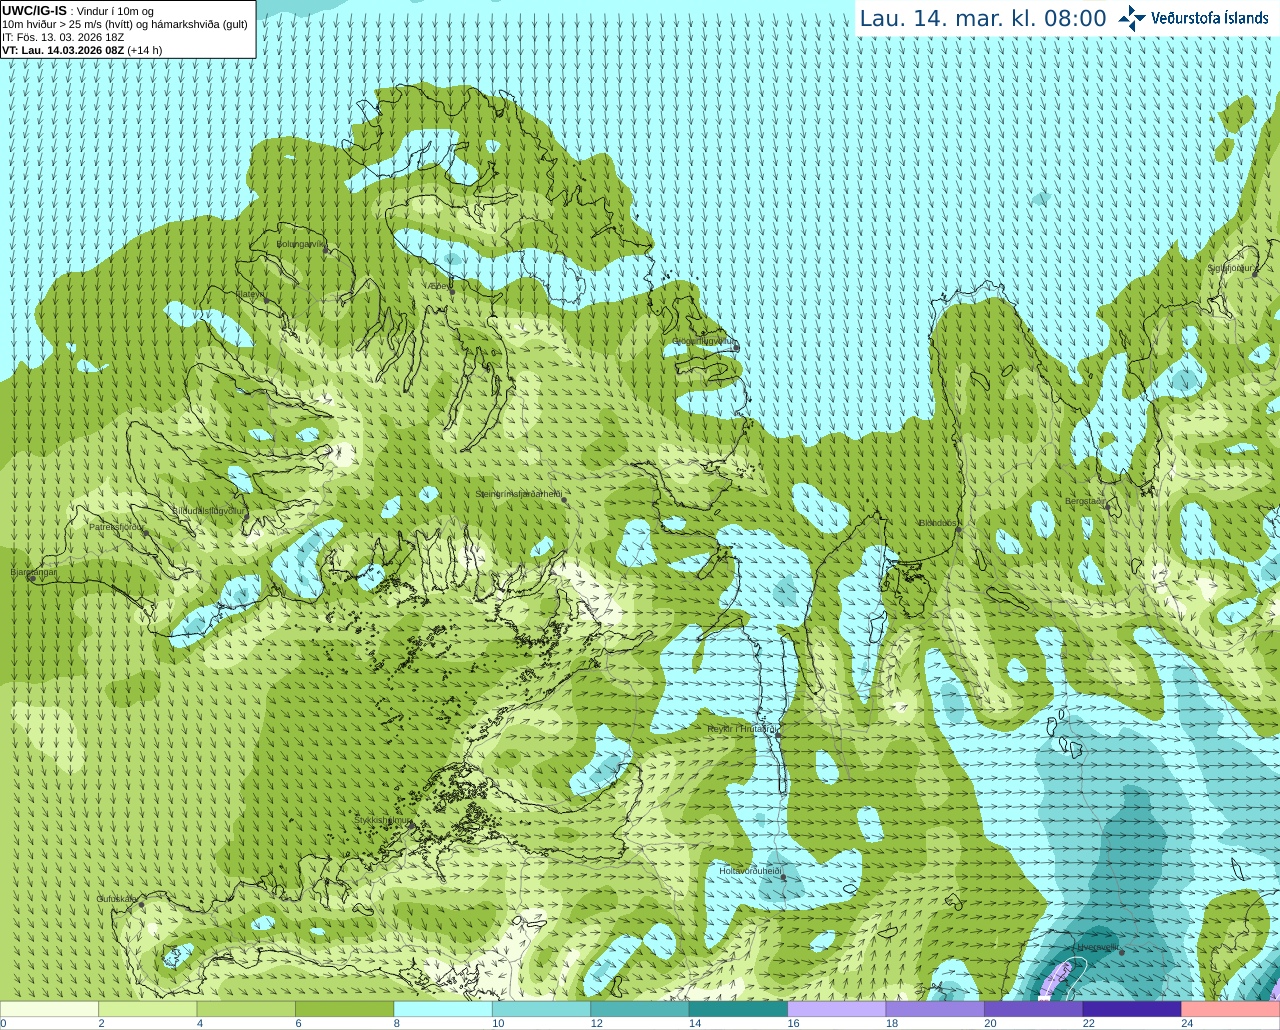The width and height of the screenshot is (1280, 1030).
Task: Select the Gjögurflugvöllur station label
Action: 704,341
